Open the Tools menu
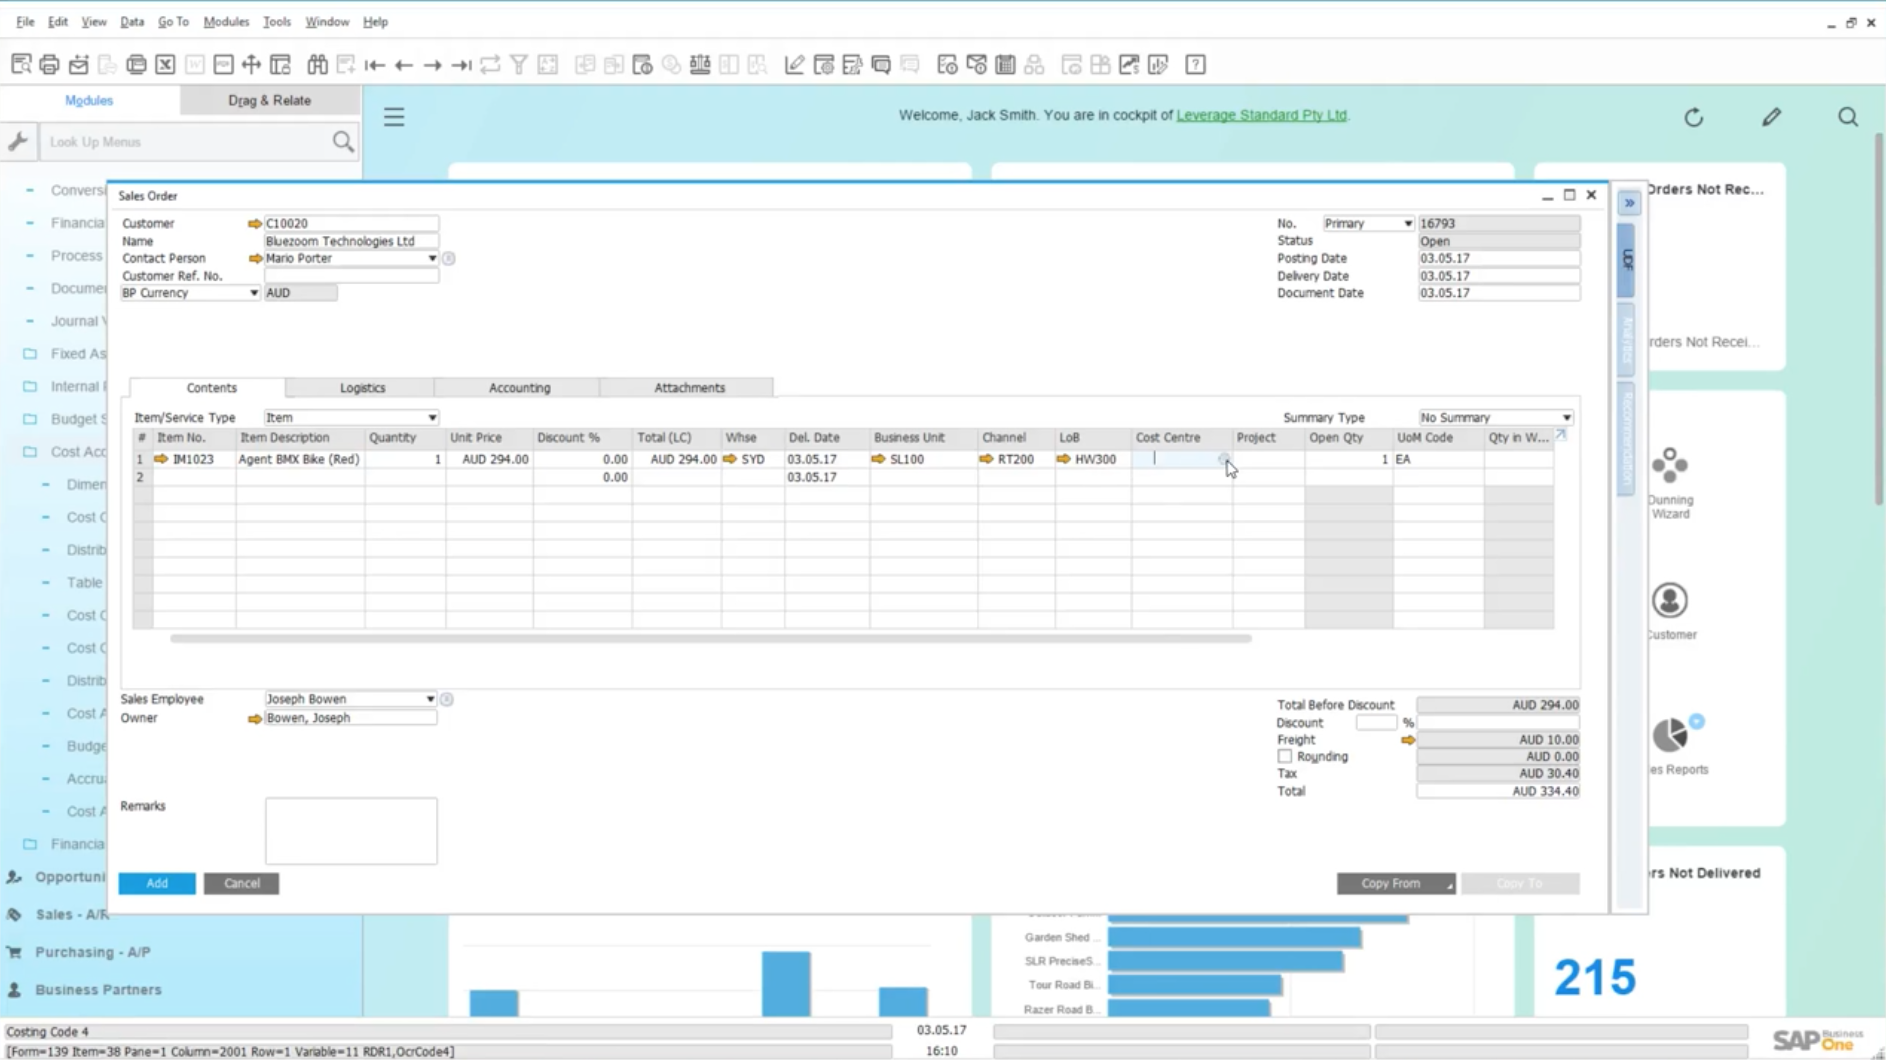Viewport: 1886px width, 1060px height. click(277, 21)
